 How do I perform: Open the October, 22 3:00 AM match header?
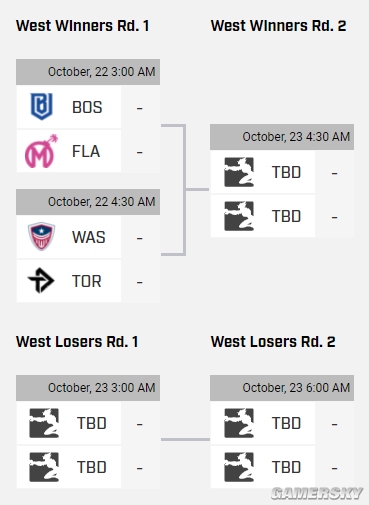click(88, 72)
